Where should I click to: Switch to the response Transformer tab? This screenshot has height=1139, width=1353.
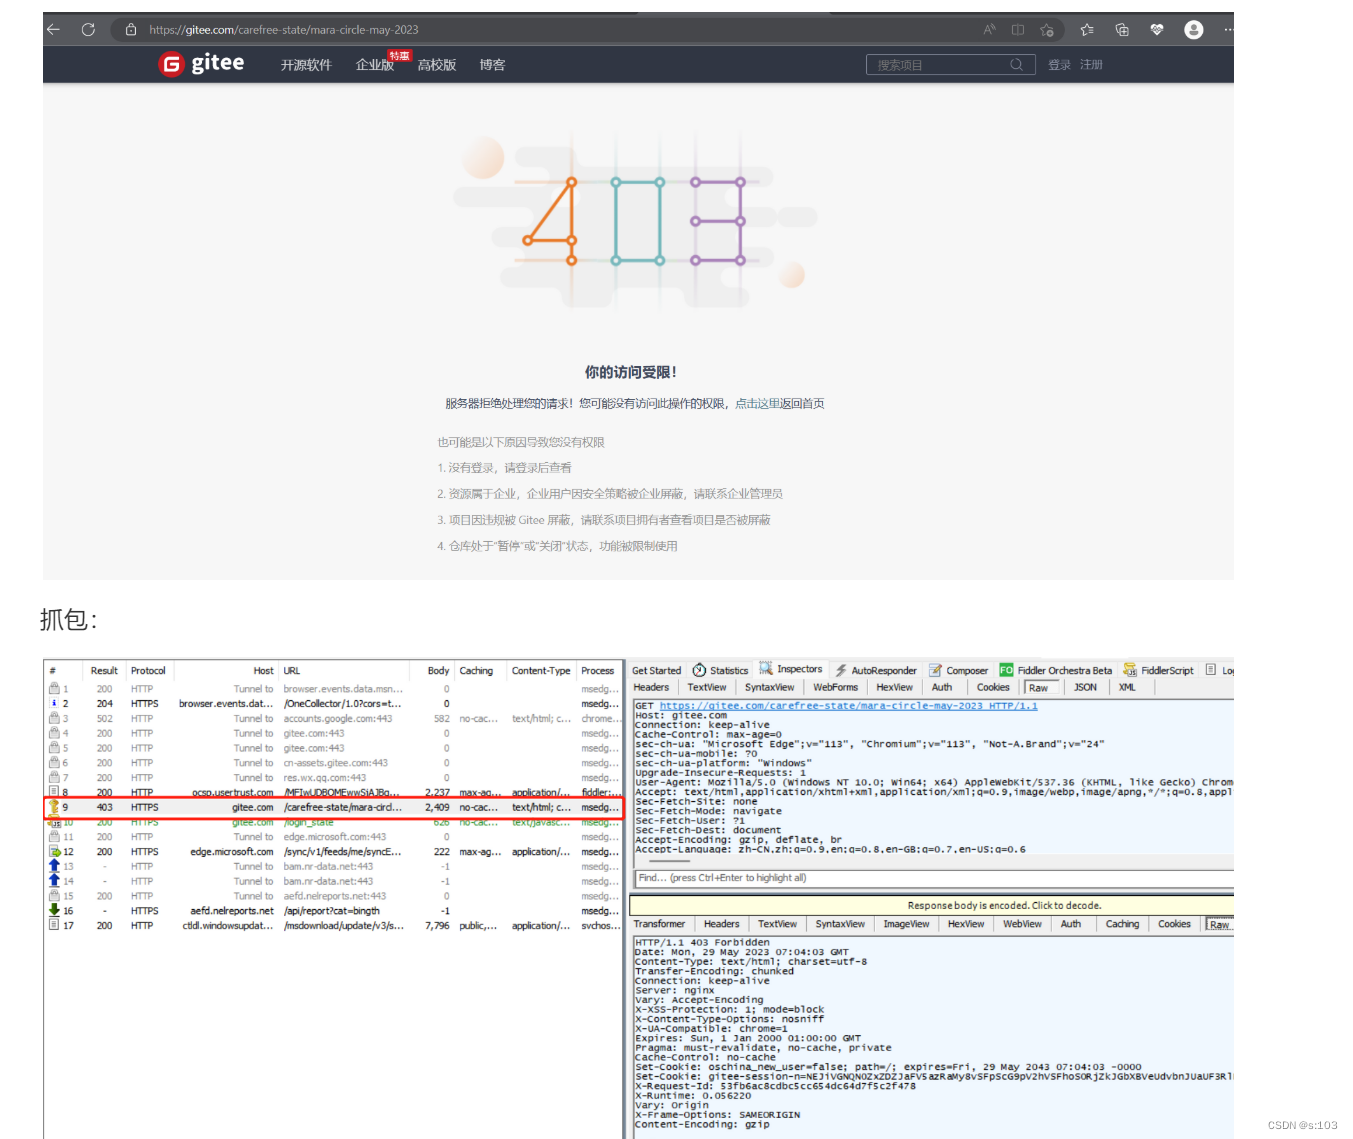[659, 924]
